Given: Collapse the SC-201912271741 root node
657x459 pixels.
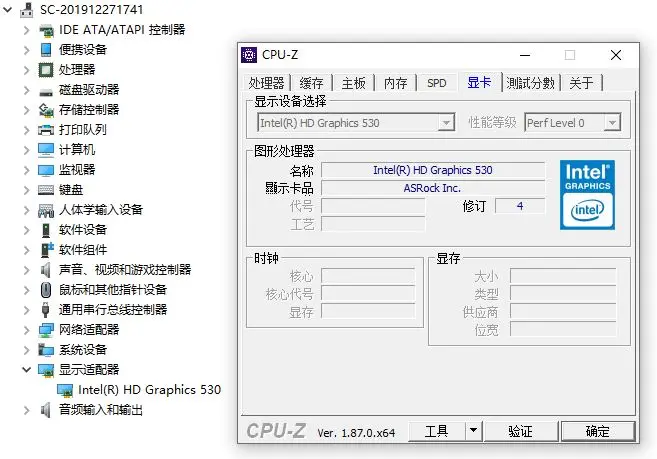Looking at the screenshot, I should pyautogui.click(x=8, y=10).
